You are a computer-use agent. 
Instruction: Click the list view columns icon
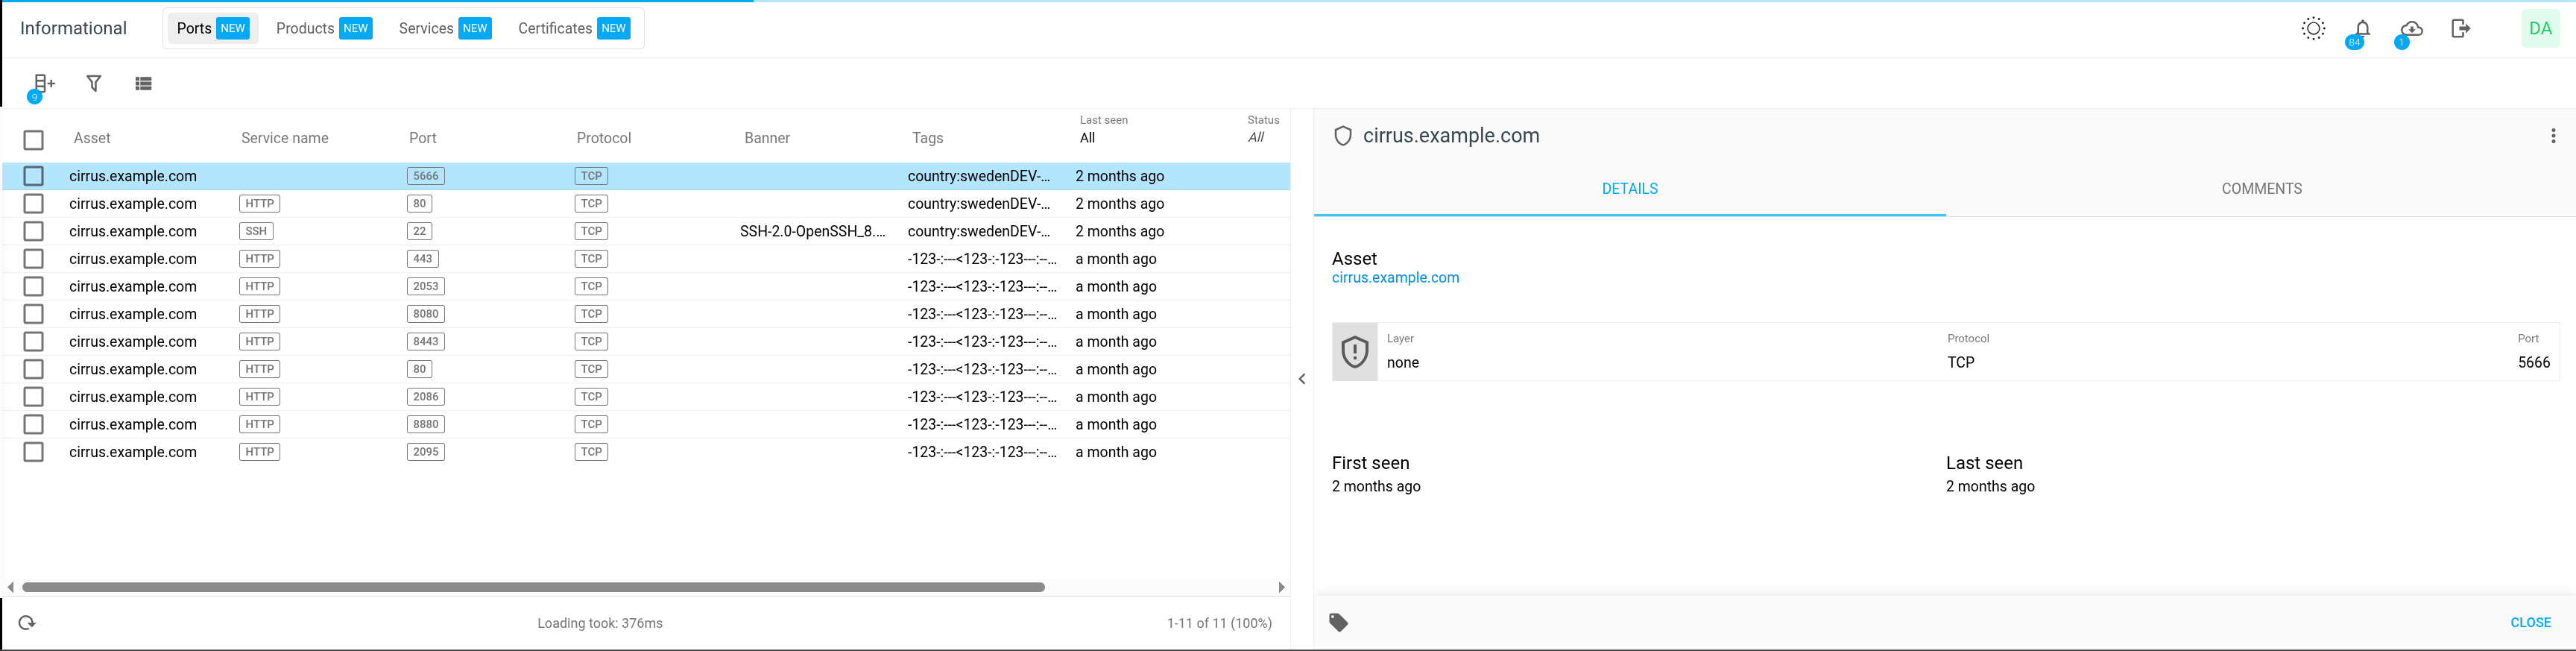143,84
